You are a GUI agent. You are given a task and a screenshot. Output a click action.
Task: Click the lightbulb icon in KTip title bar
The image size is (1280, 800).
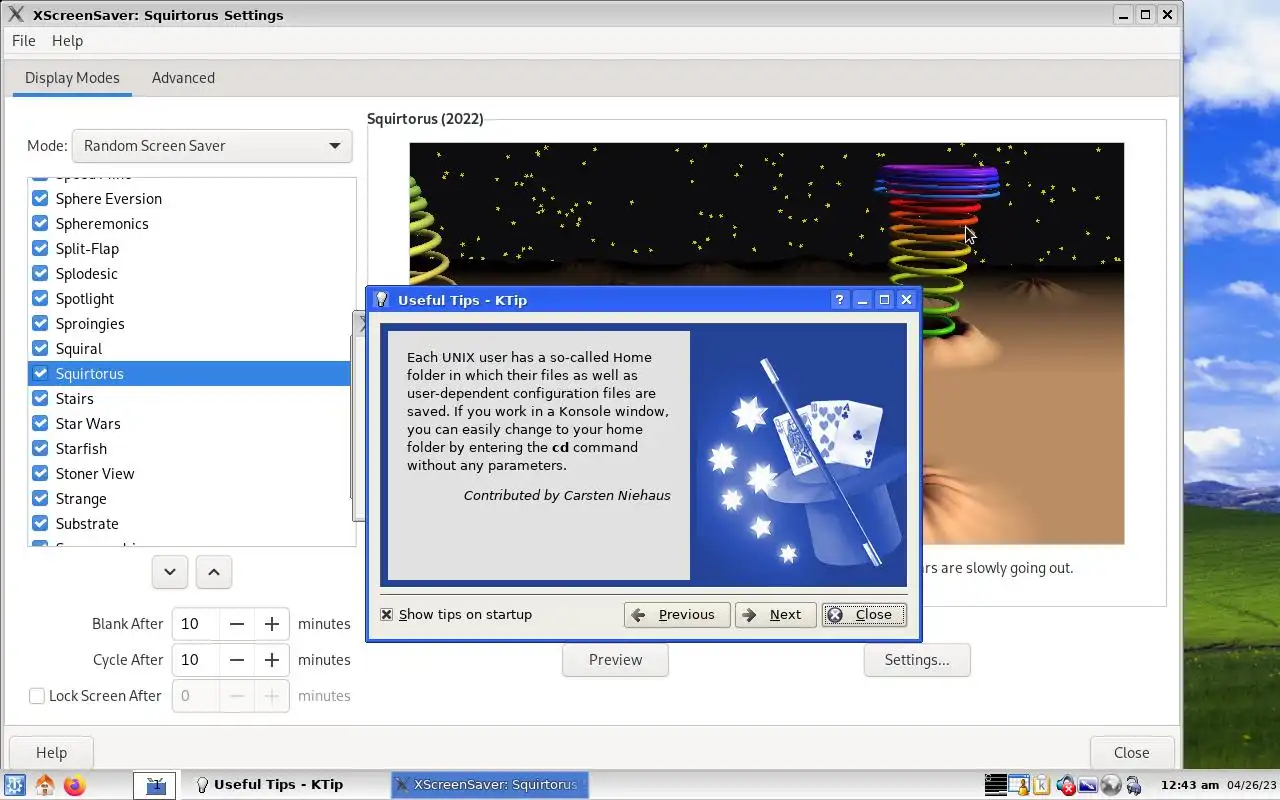point(381,299)
